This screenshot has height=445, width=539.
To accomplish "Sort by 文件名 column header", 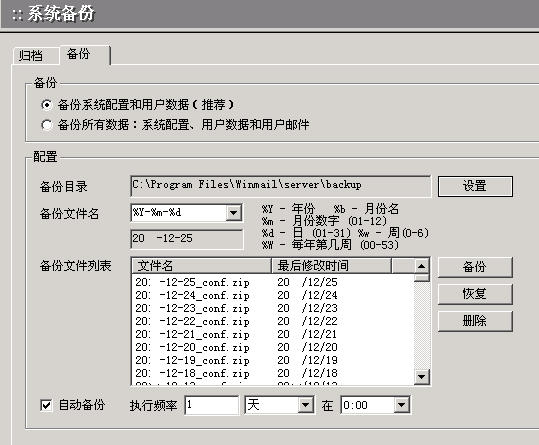I will [201, 266].
